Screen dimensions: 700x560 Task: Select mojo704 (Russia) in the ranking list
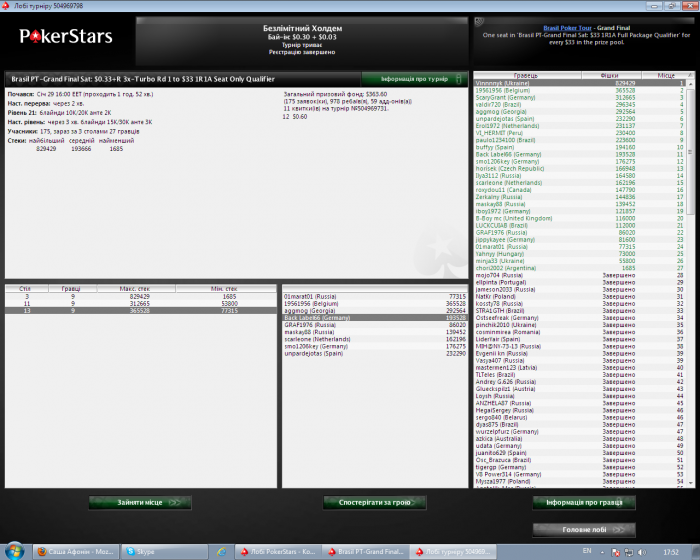tap(580, 275)
